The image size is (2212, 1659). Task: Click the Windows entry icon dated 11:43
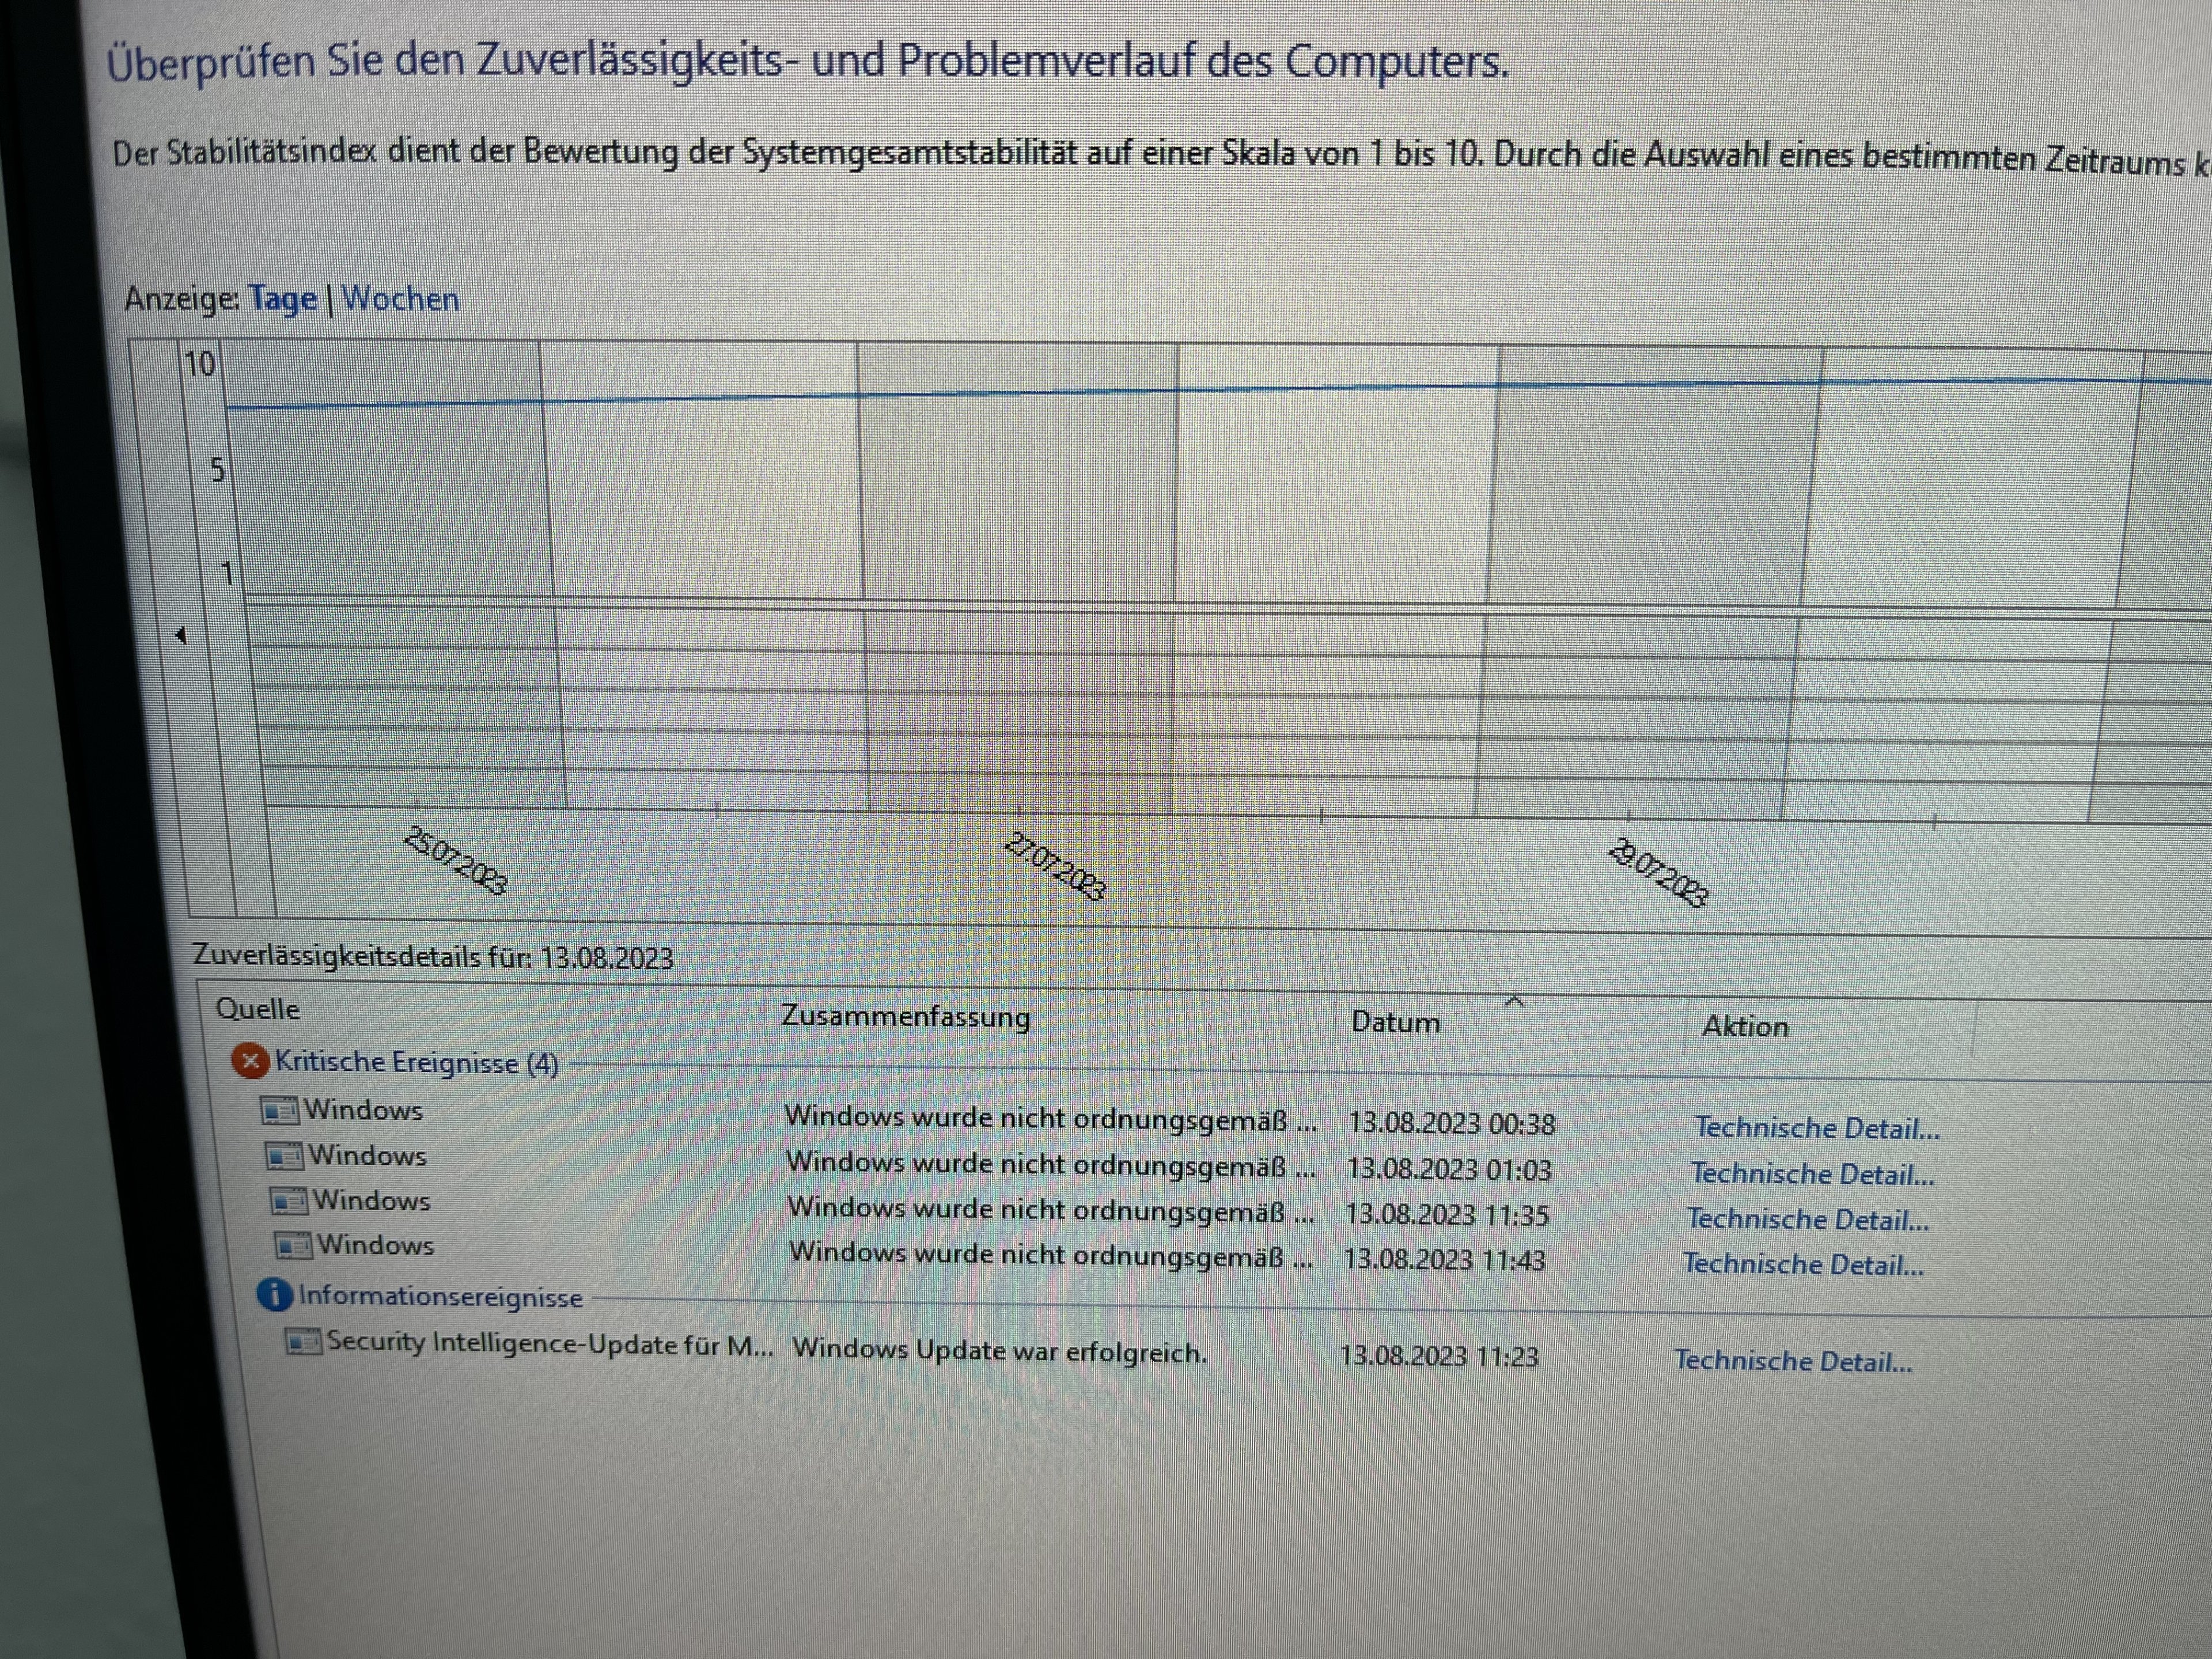tap(294, 1246)
